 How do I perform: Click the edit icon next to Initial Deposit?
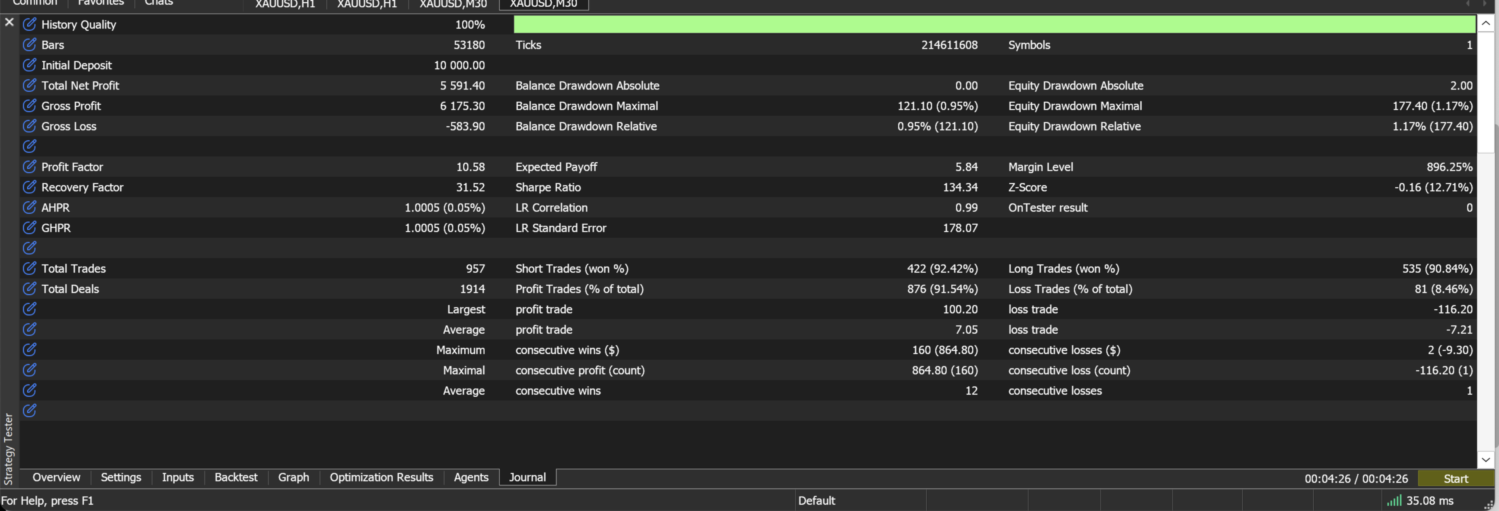[x=29, y=65]
